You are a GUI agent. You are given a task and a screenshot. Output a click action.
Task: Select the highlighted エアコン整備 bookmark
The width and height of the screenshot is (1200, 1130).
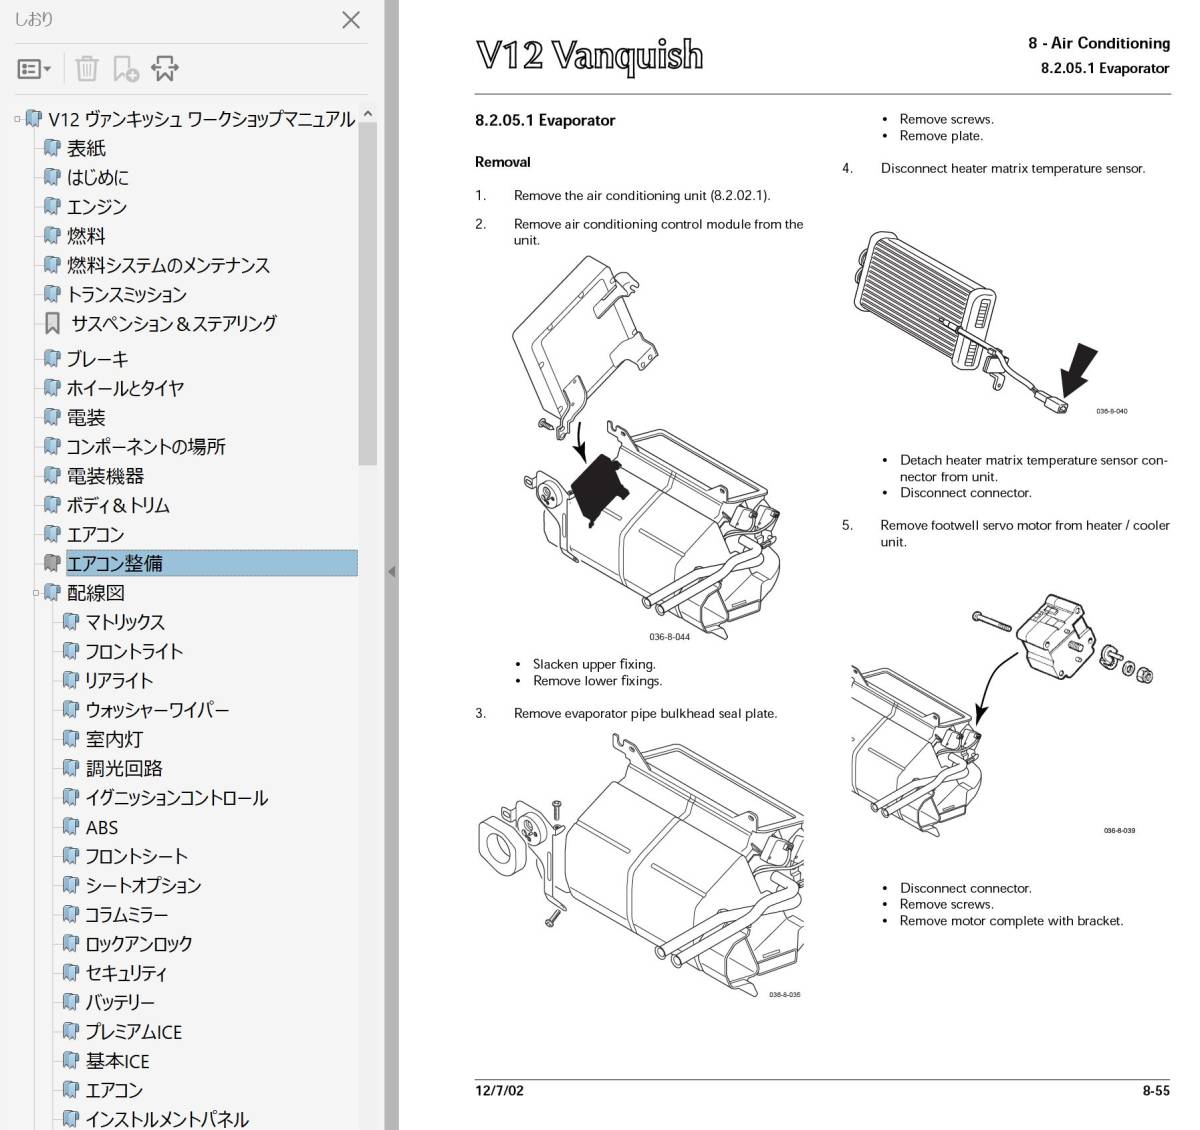tap(211, 563)
